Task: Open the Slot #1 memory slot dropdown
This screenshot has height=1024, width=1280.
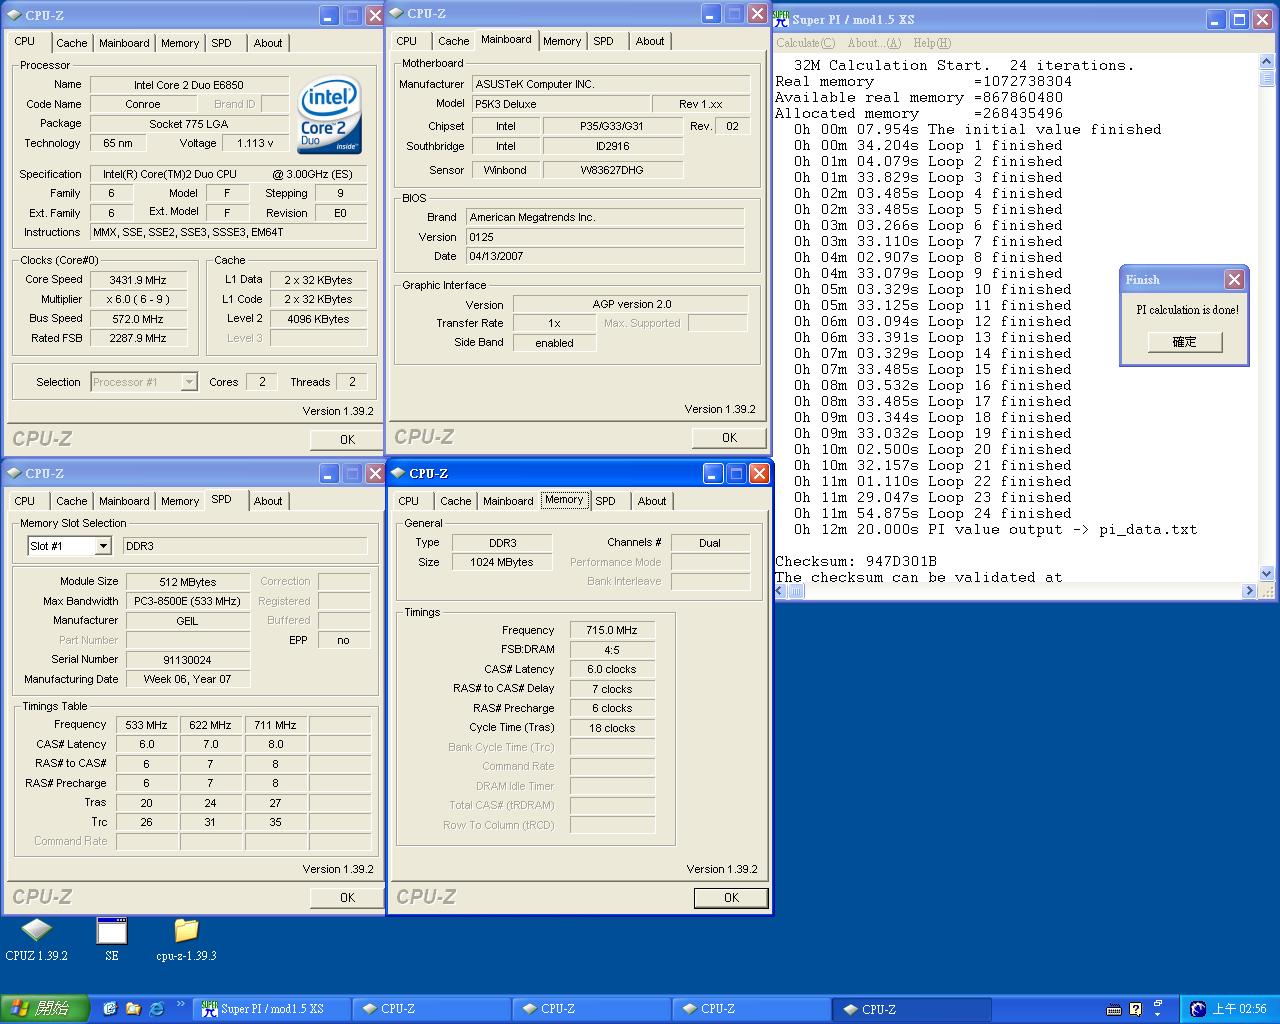Action: click(102, 546)
